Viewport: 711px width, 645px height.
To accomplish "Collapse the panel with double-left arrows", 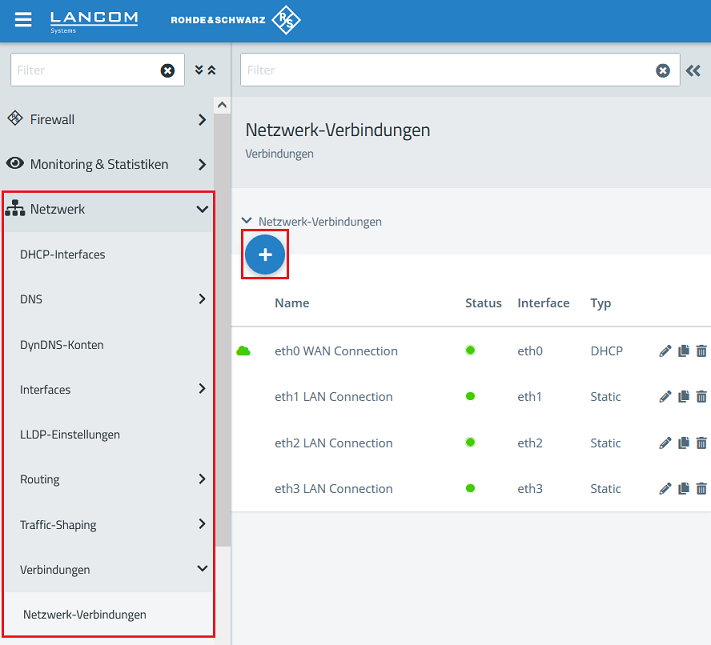I will (x=693, y=70).
